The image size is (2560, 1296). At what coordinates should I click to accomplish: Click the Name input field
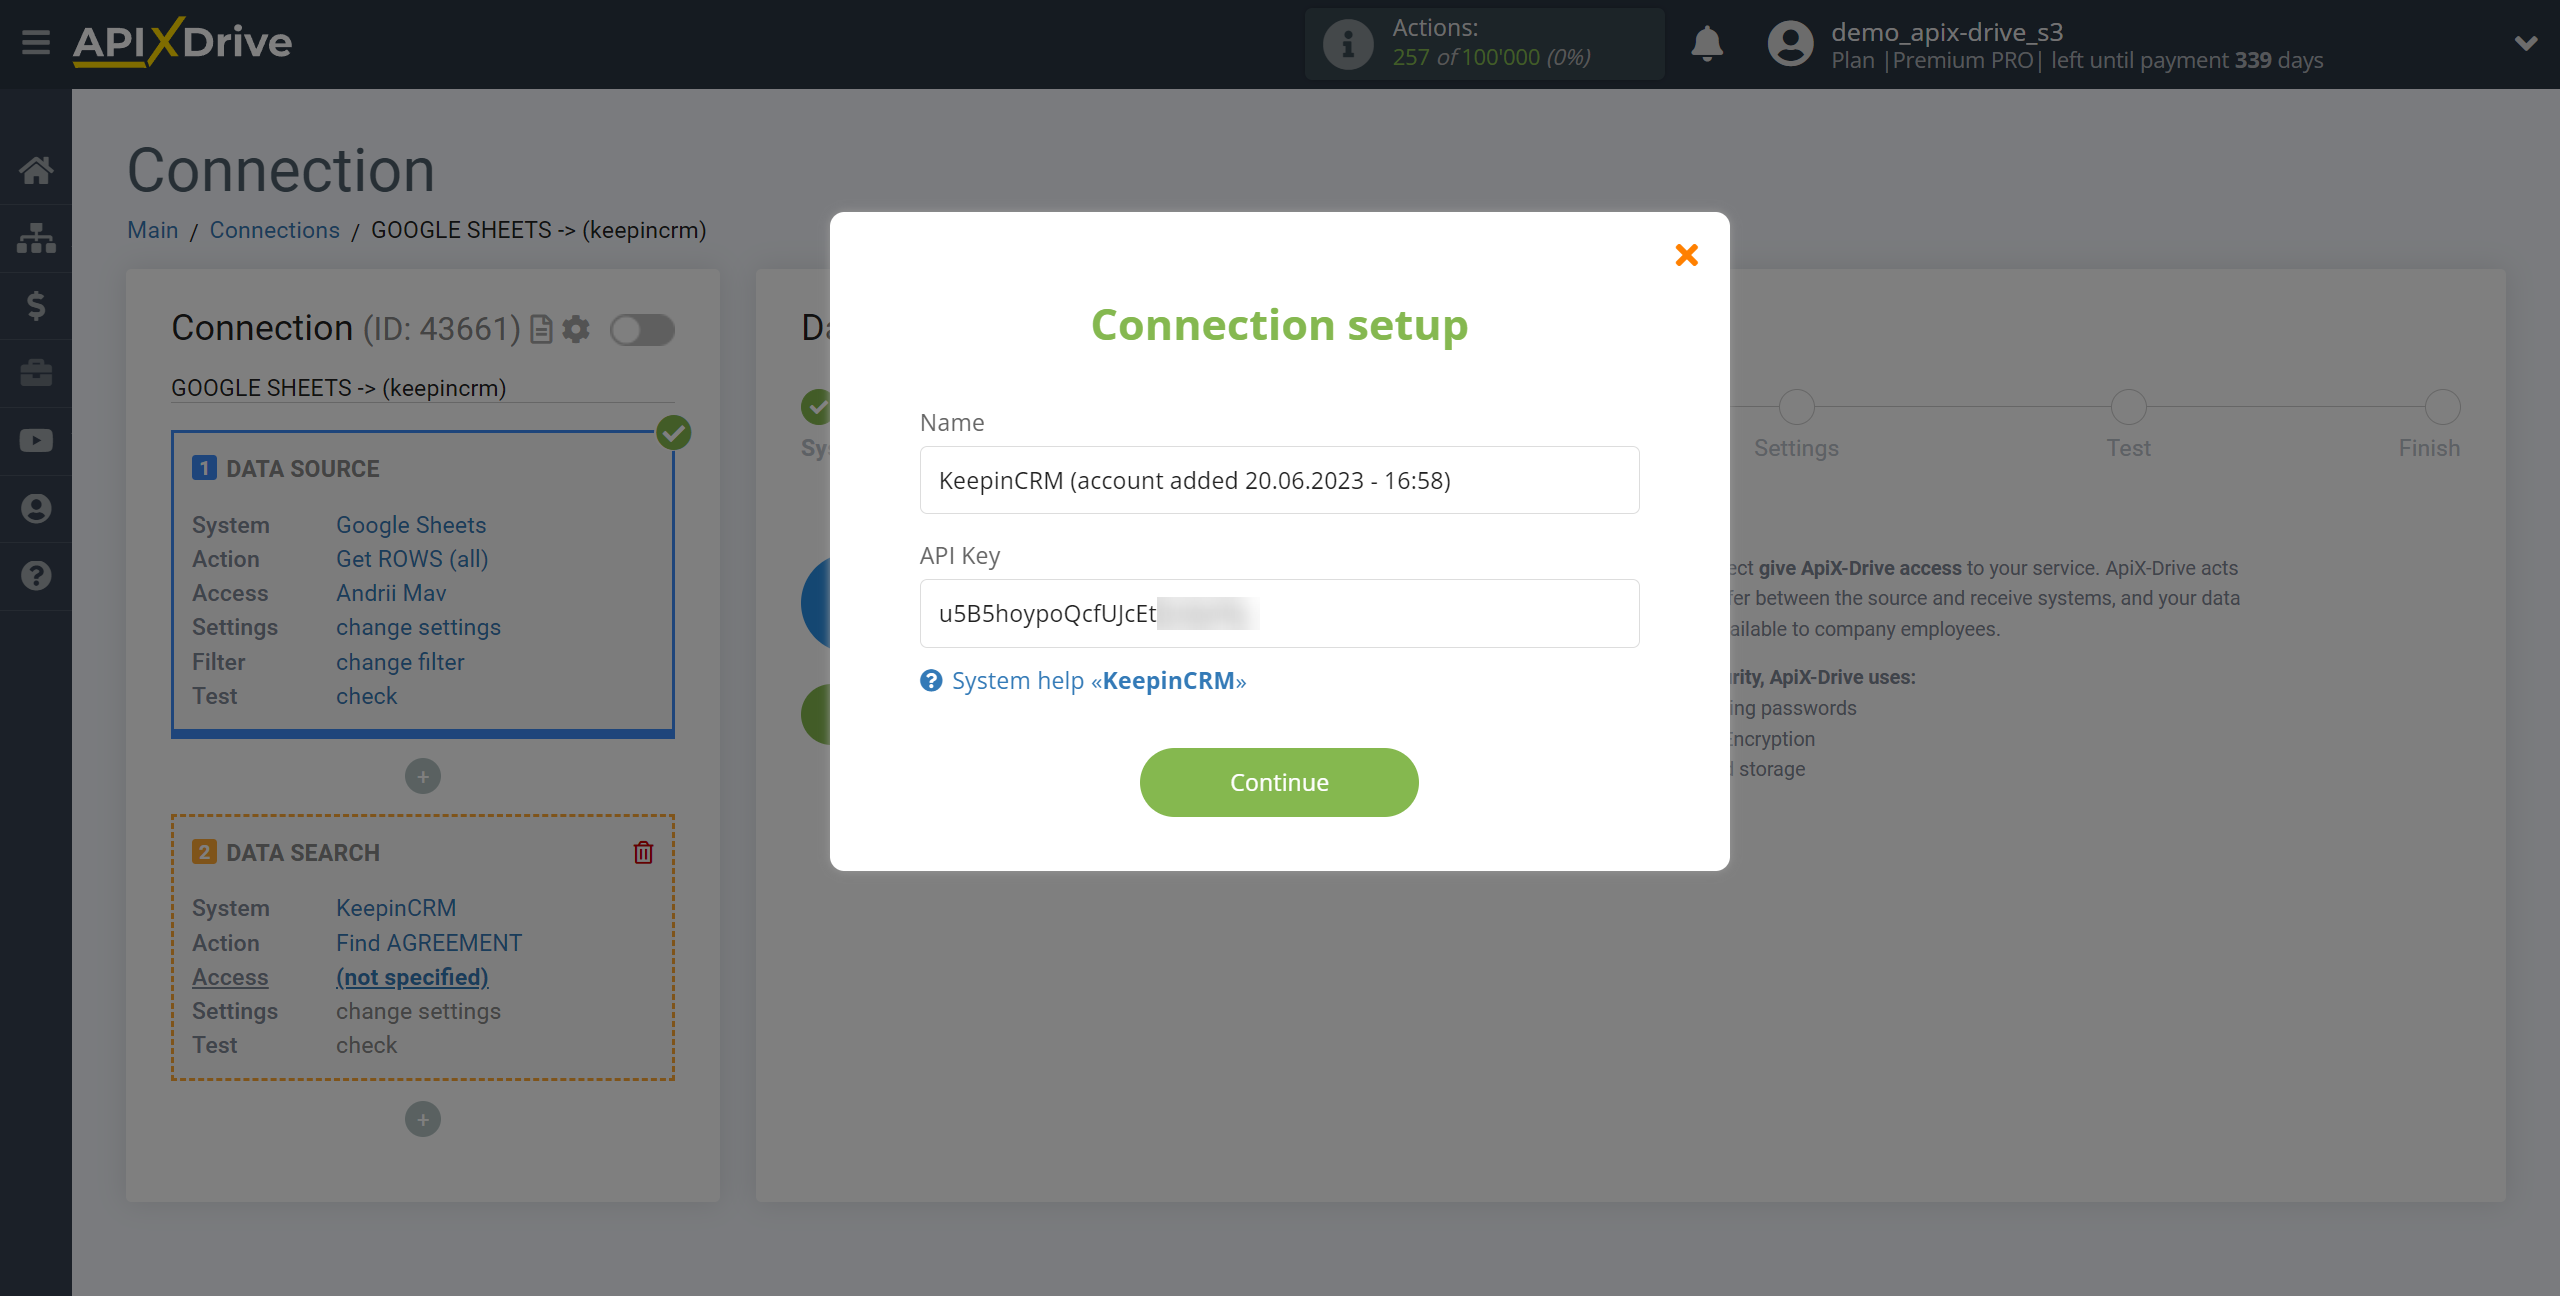tap(1279, 480)
